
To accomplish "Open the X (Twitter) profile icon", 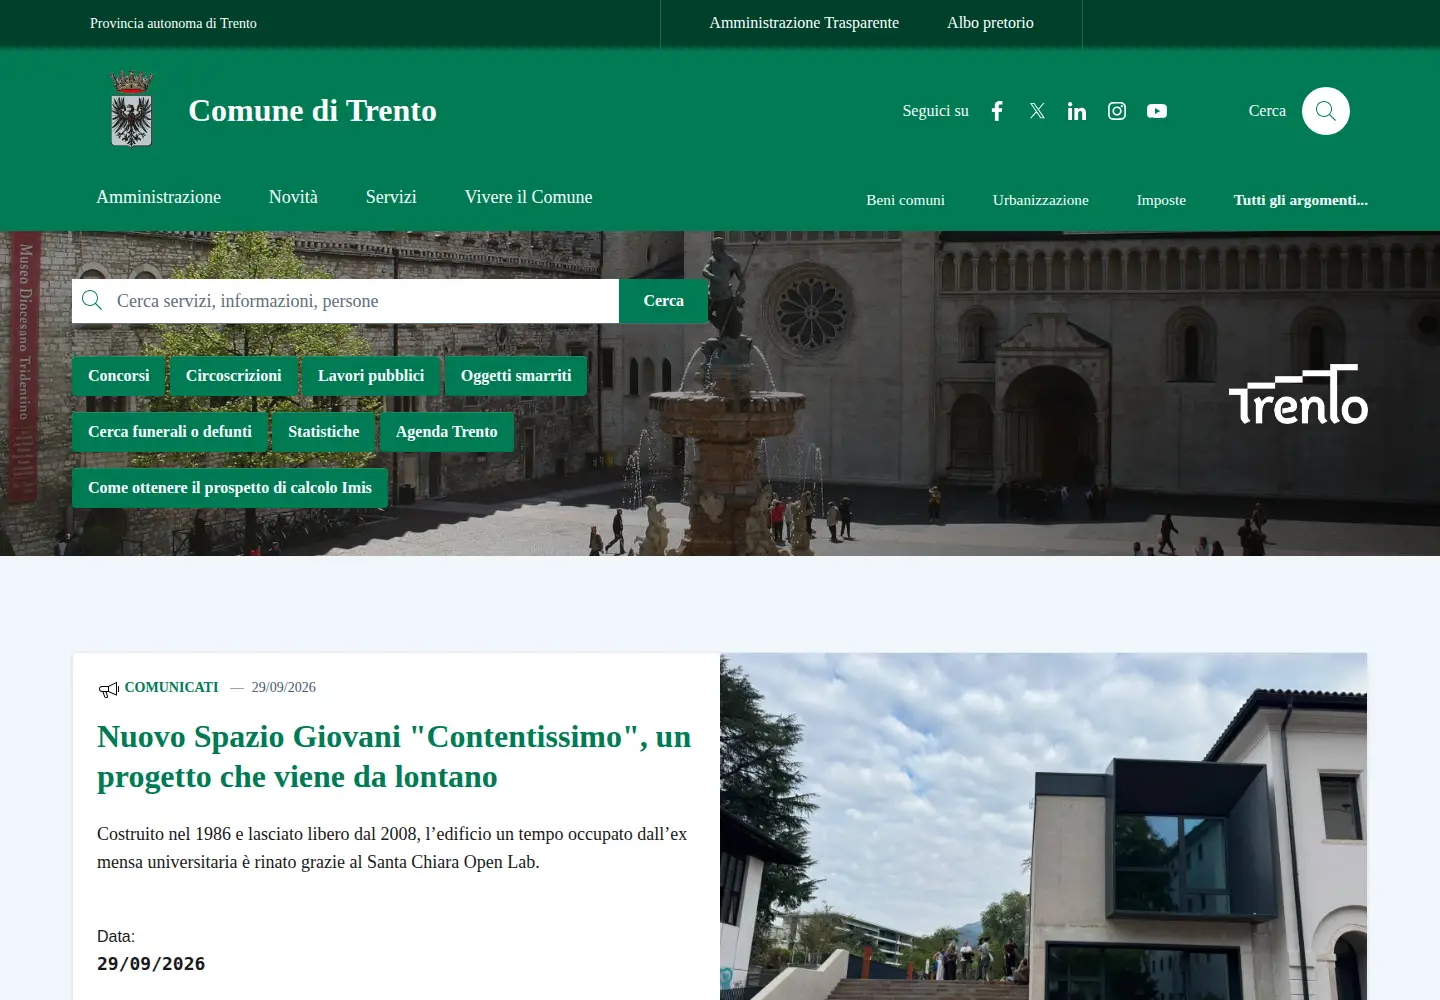I will tap(1037, 111).
